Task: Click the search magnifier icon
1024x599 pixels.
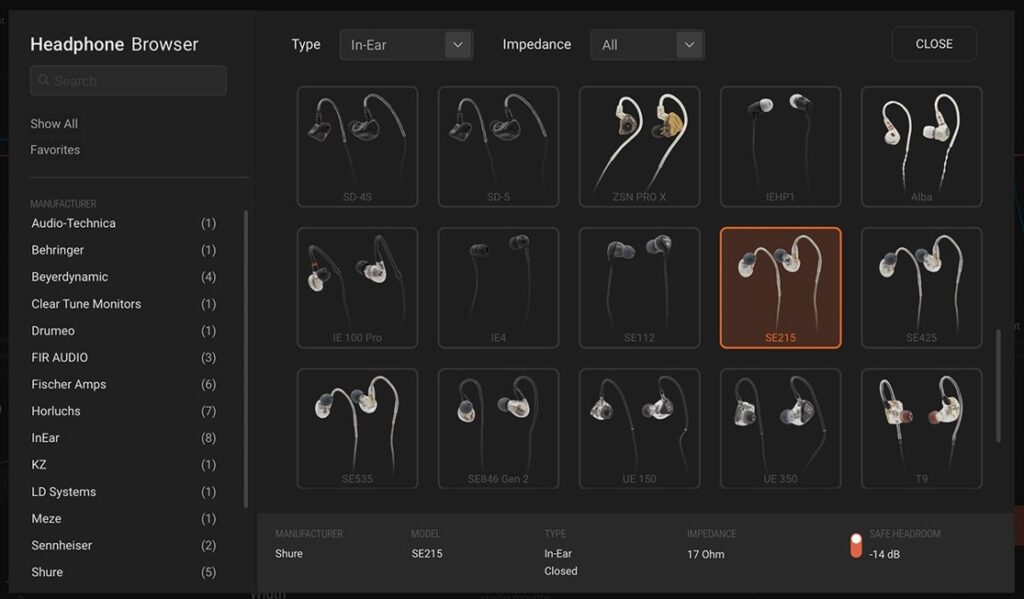Action: click(x=44, y=80)
